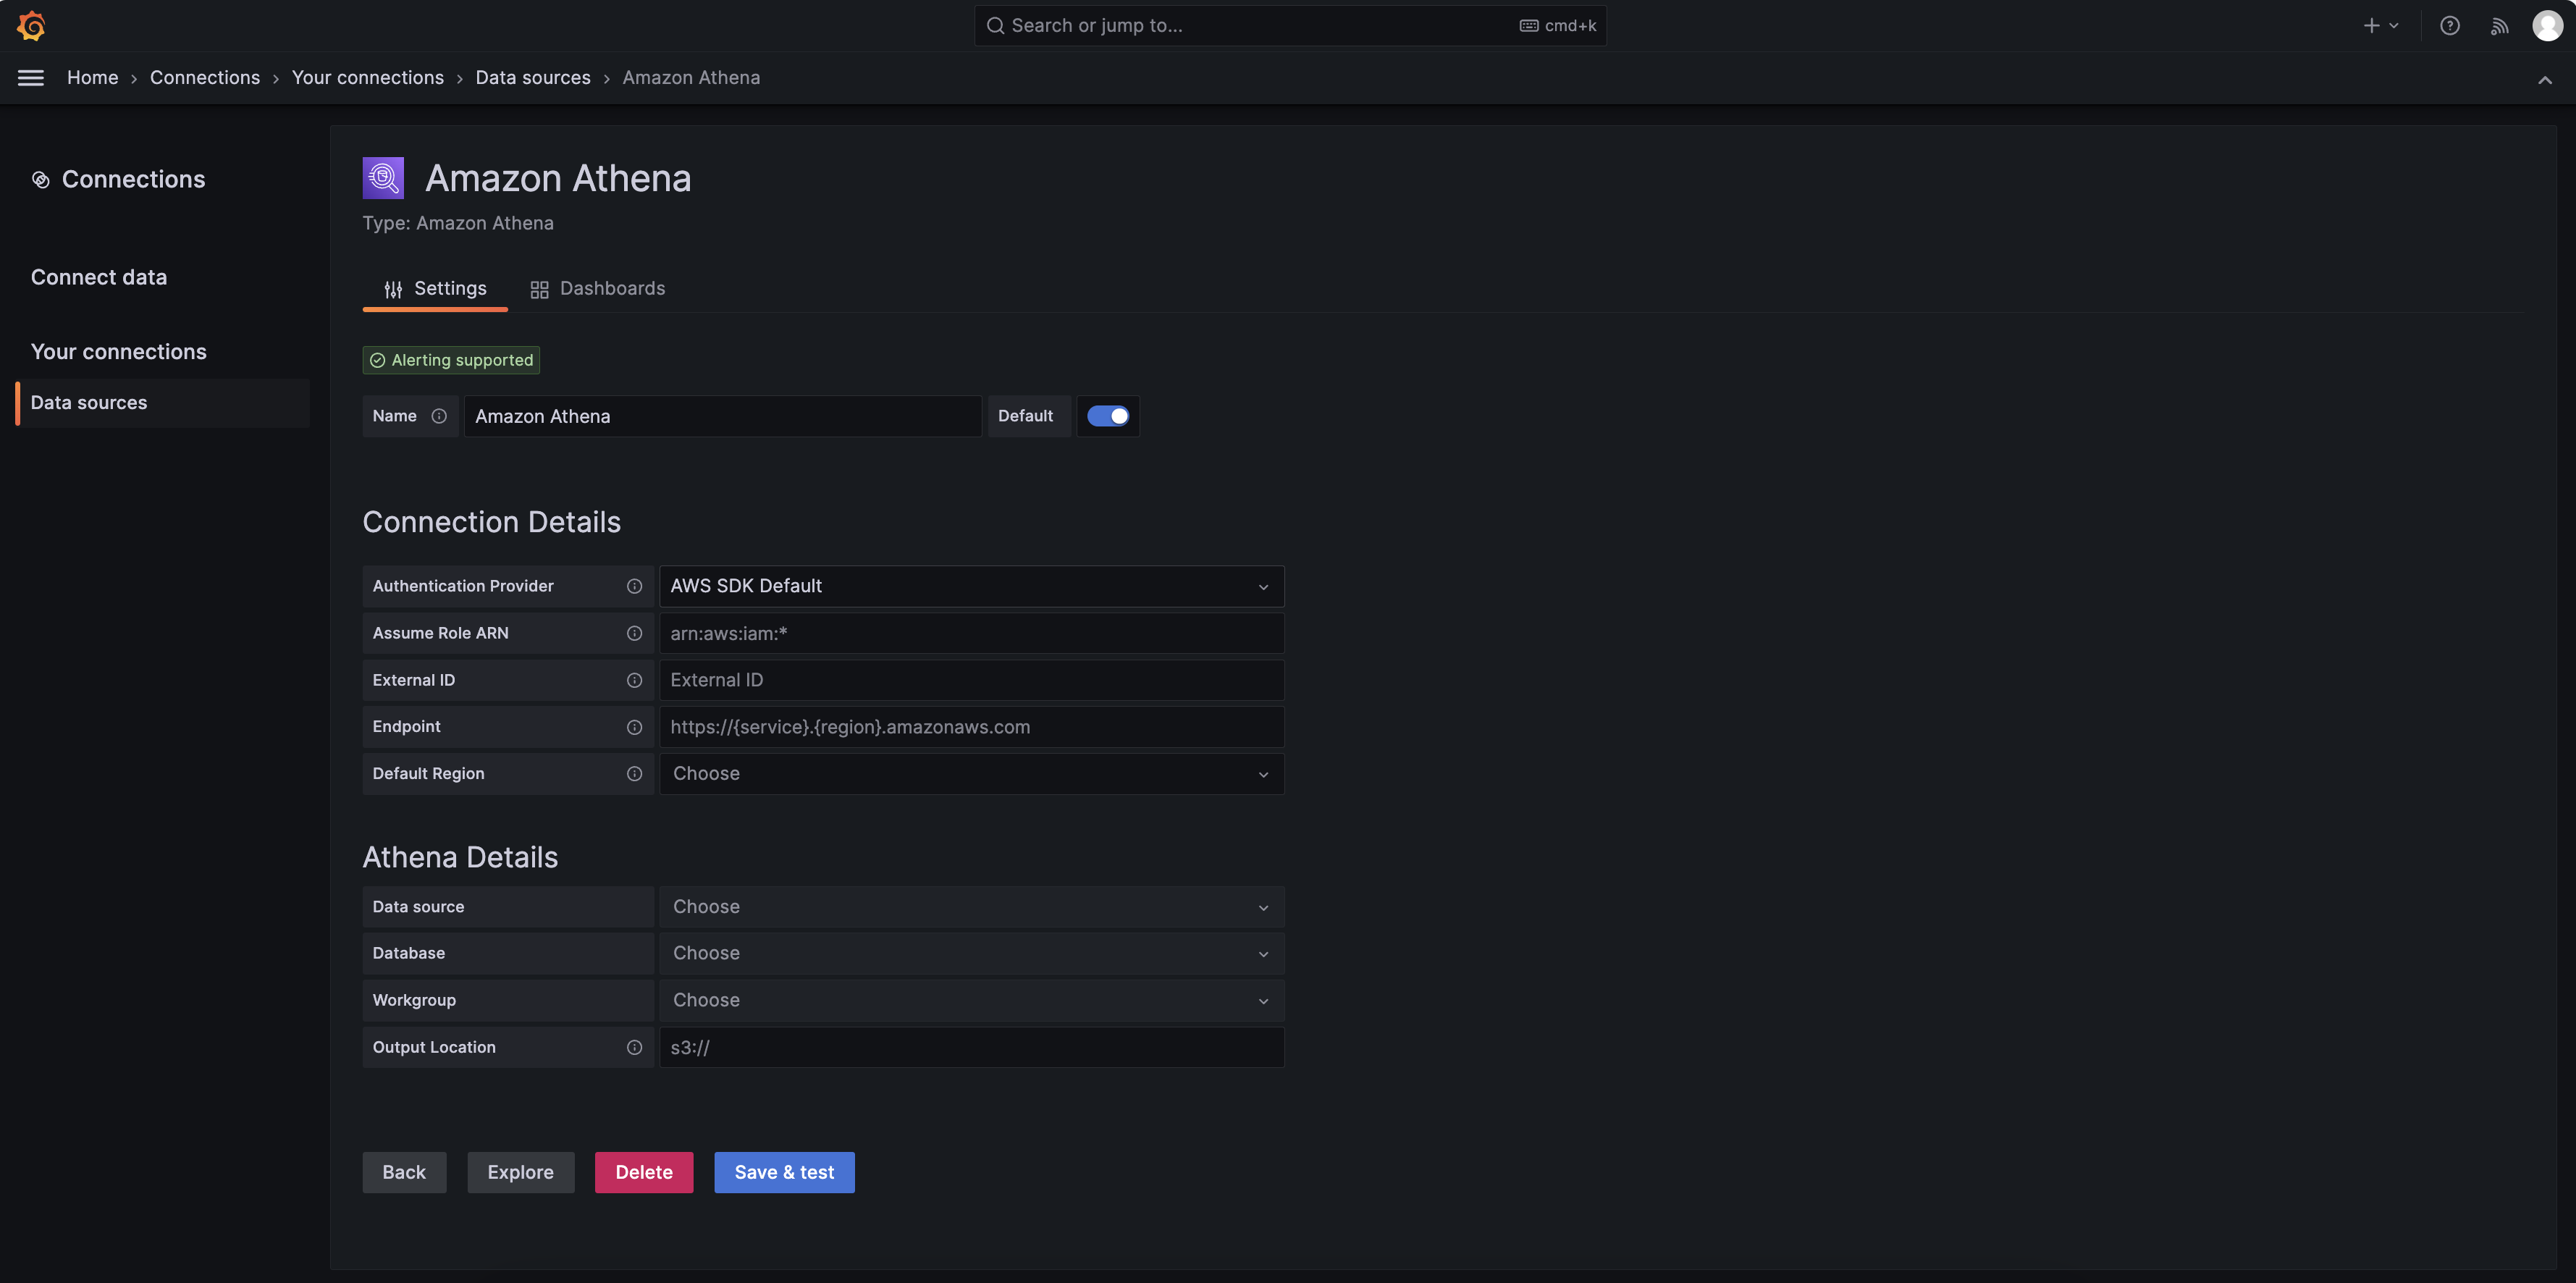Switch to the Dashboards tab
2576x1283 pixels.
(x=597, y=289)
